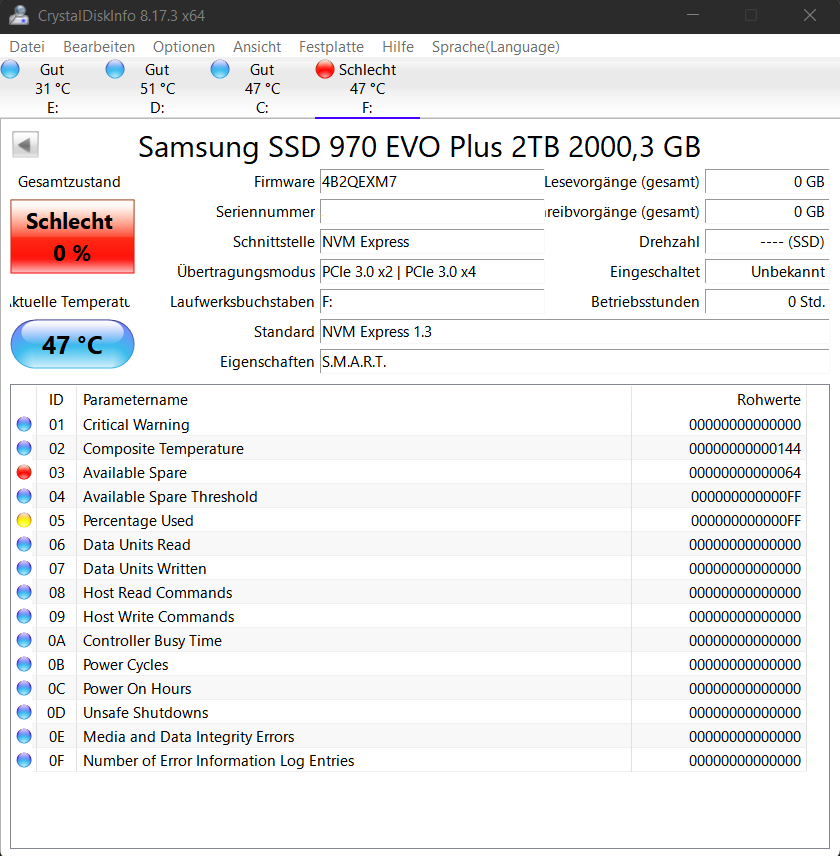This screenshot has width=840, height=856.
Task: Open the Hilfe menu
Action: pos(397,47)
